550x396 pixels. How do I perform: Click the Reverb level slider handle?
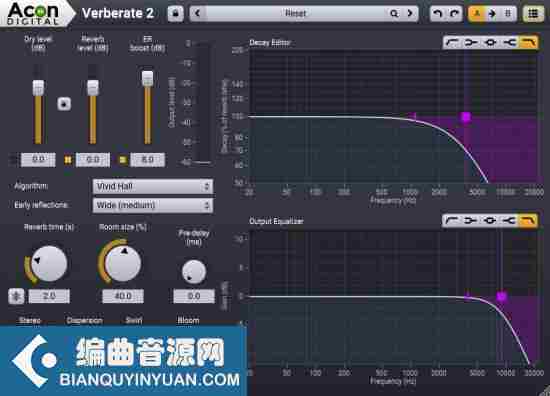tap(93, 87)
